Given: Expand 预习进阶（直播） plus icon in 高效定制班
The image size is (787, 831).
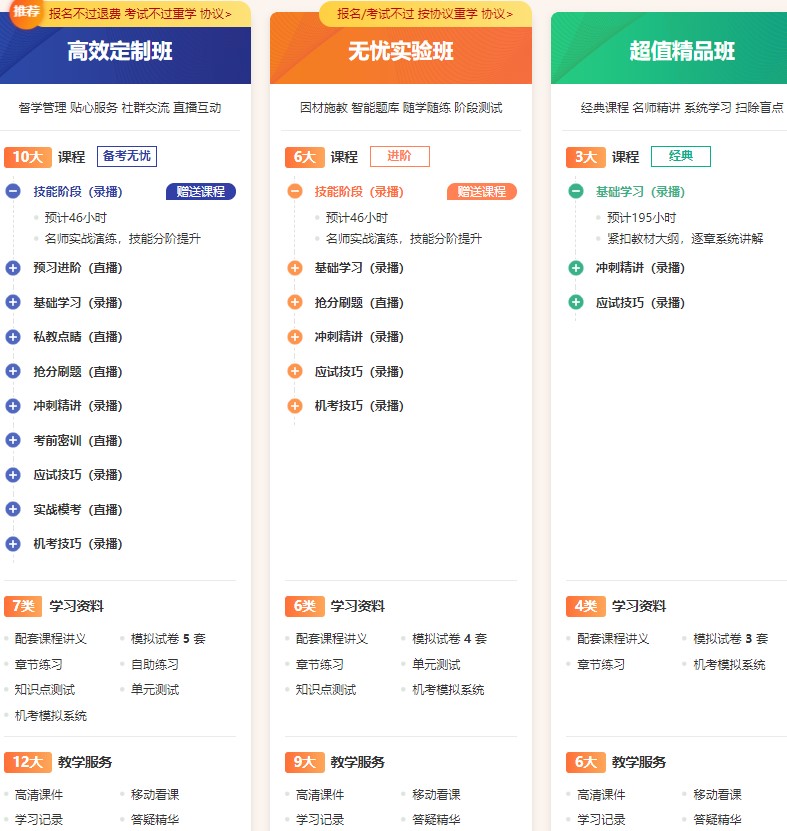Looking at the screenshot, I should (13, 268).
